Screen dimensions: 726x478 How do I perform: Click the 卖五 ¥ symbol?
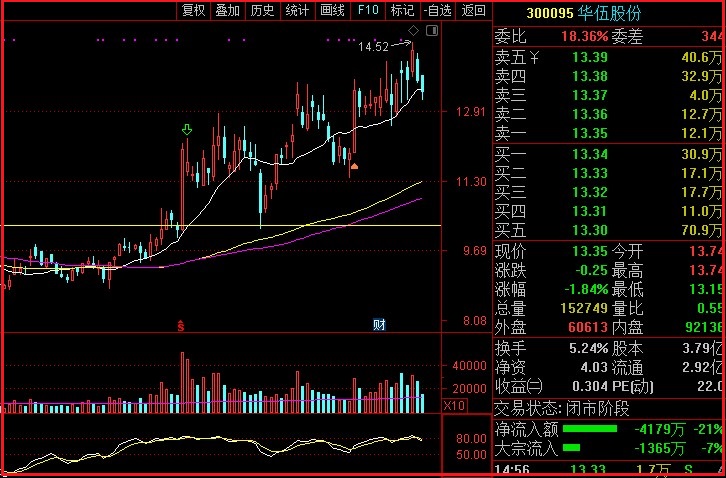point(534,58)
